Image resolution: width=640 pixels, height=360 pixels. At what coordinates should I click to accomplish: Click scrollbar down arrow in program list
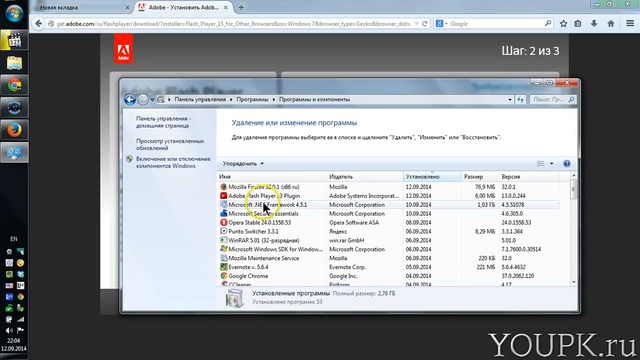(x=573, y=282)
